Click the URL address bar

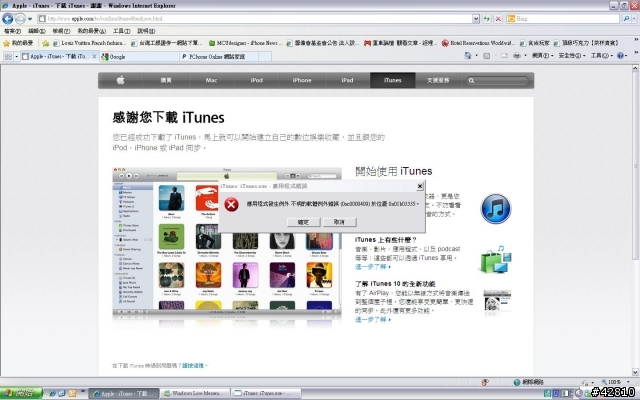(255, 19)
